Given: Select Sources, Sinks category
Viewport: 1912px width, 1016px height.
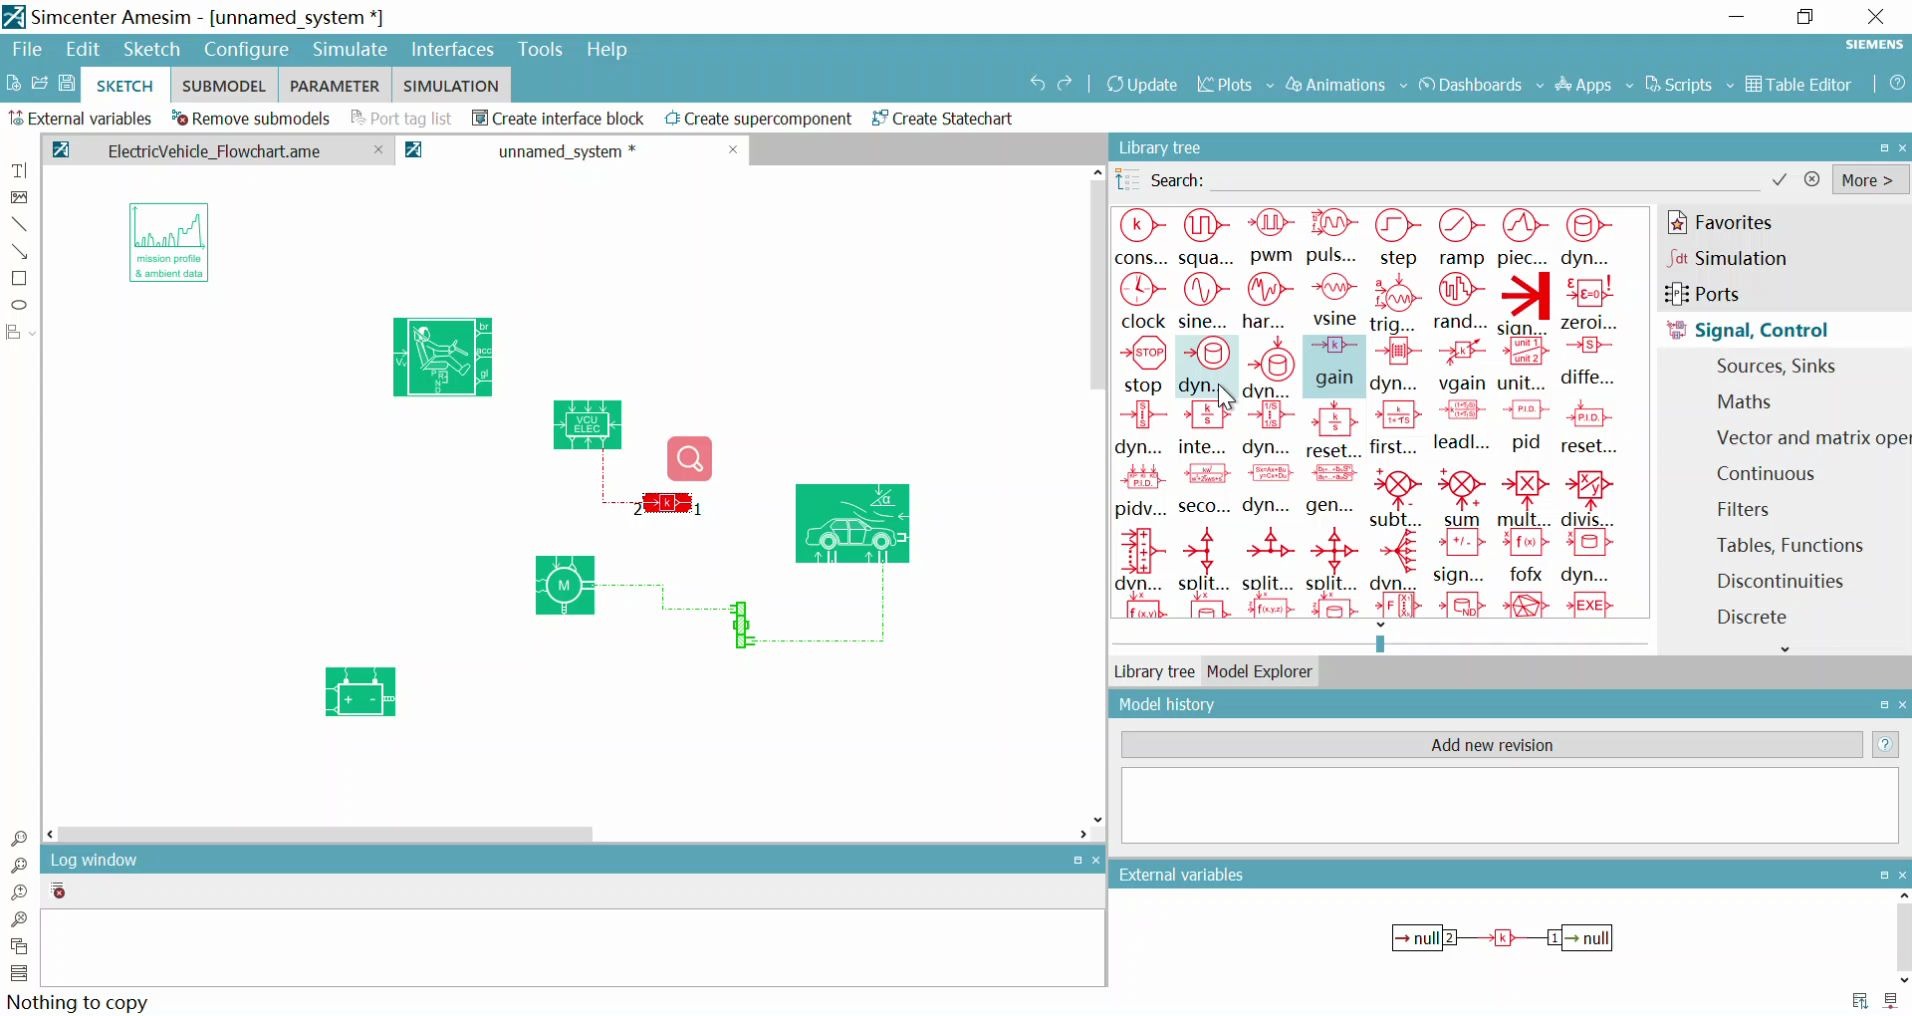Looking at the screenshot, I should click(x=1775, y=366).
